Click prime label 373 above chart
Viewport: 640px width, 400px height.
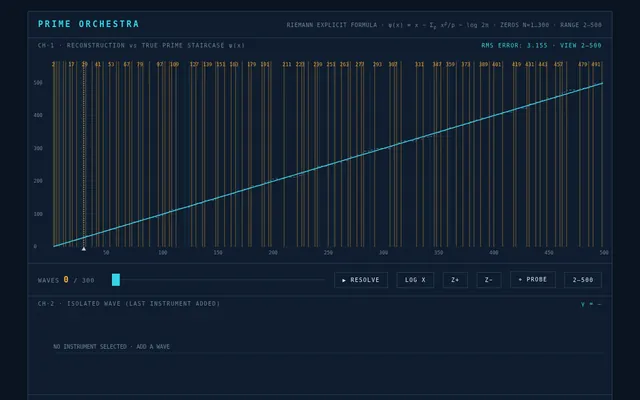(x=466, y=64)
